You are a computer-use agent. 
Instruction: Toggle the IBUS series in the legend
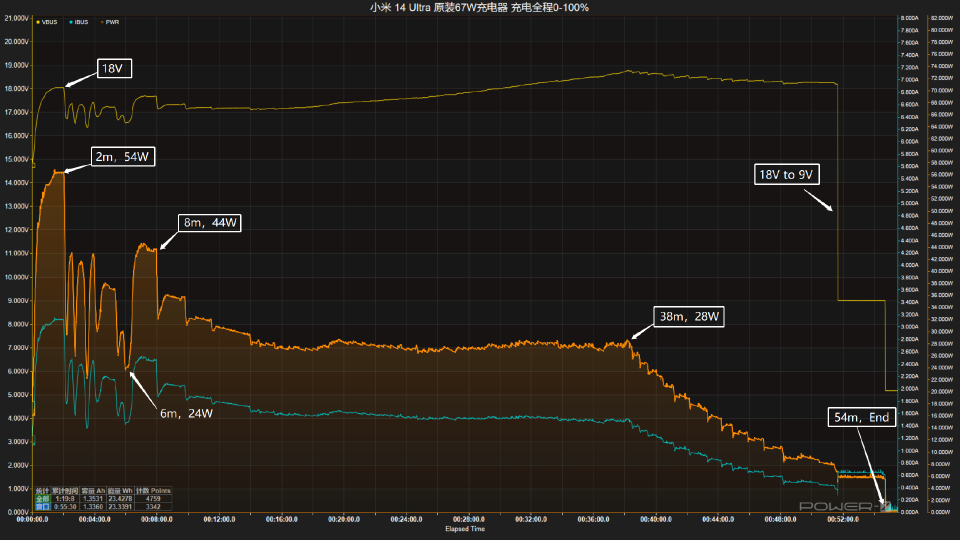[x=79, y=22]
